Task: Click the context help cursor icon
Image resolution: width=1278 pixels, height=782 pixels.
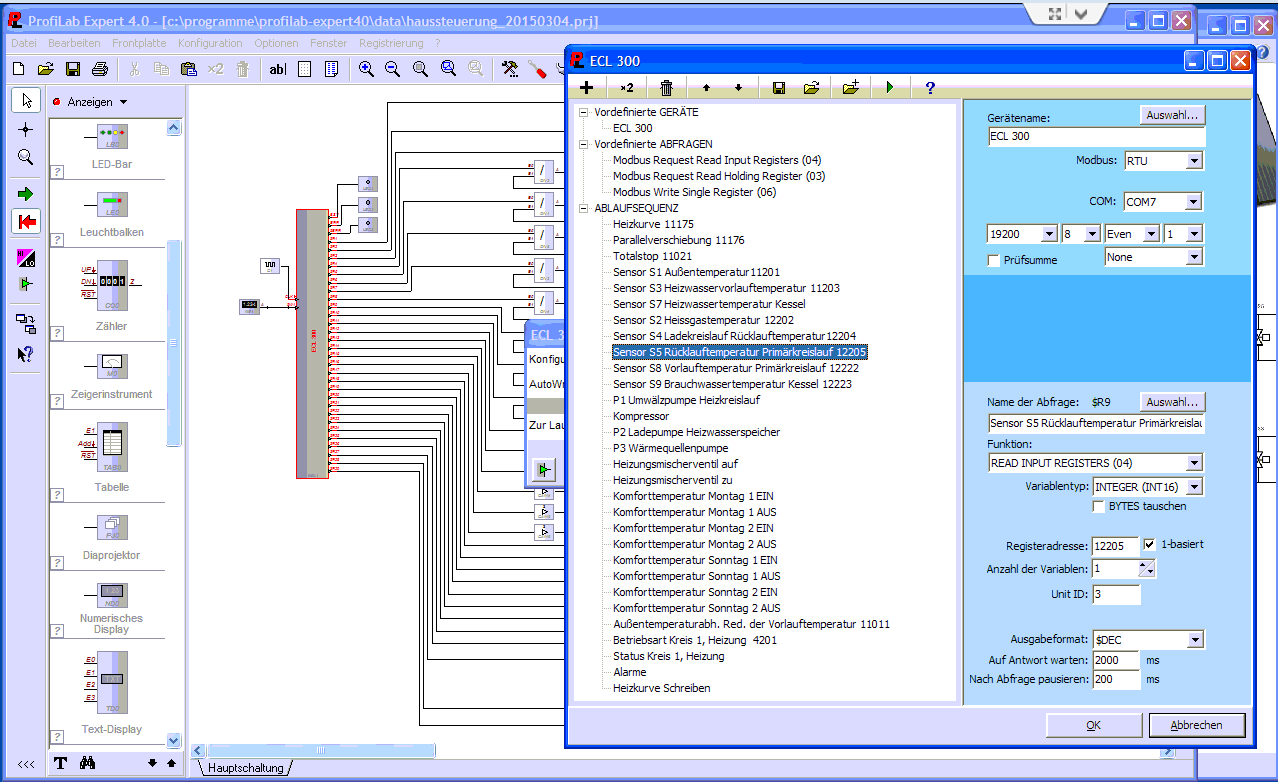Action: coord(26,354)
